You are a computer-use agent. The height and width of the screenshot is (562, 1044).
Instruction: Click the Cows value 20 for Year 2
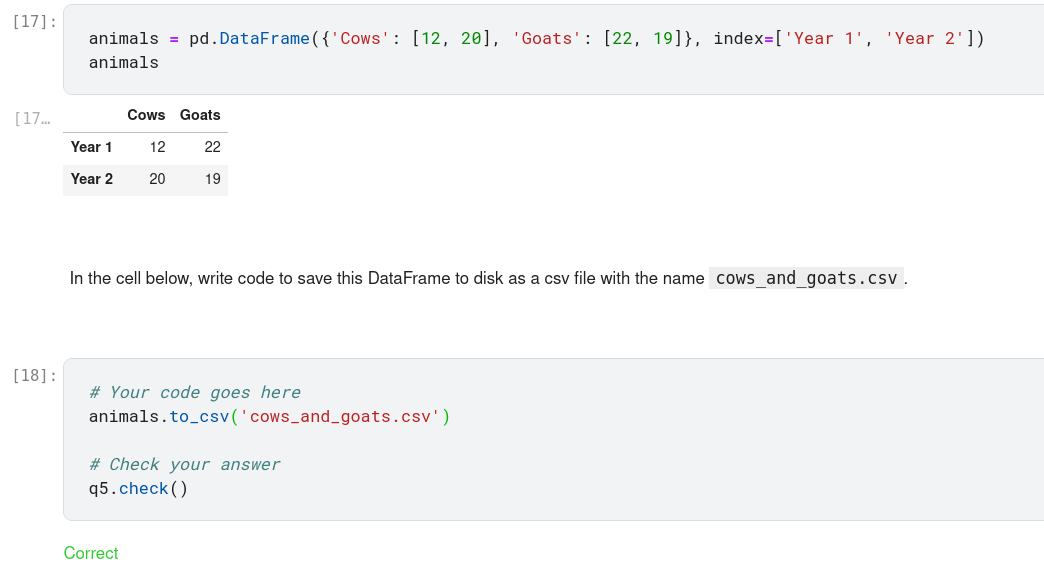coord(157,179)
